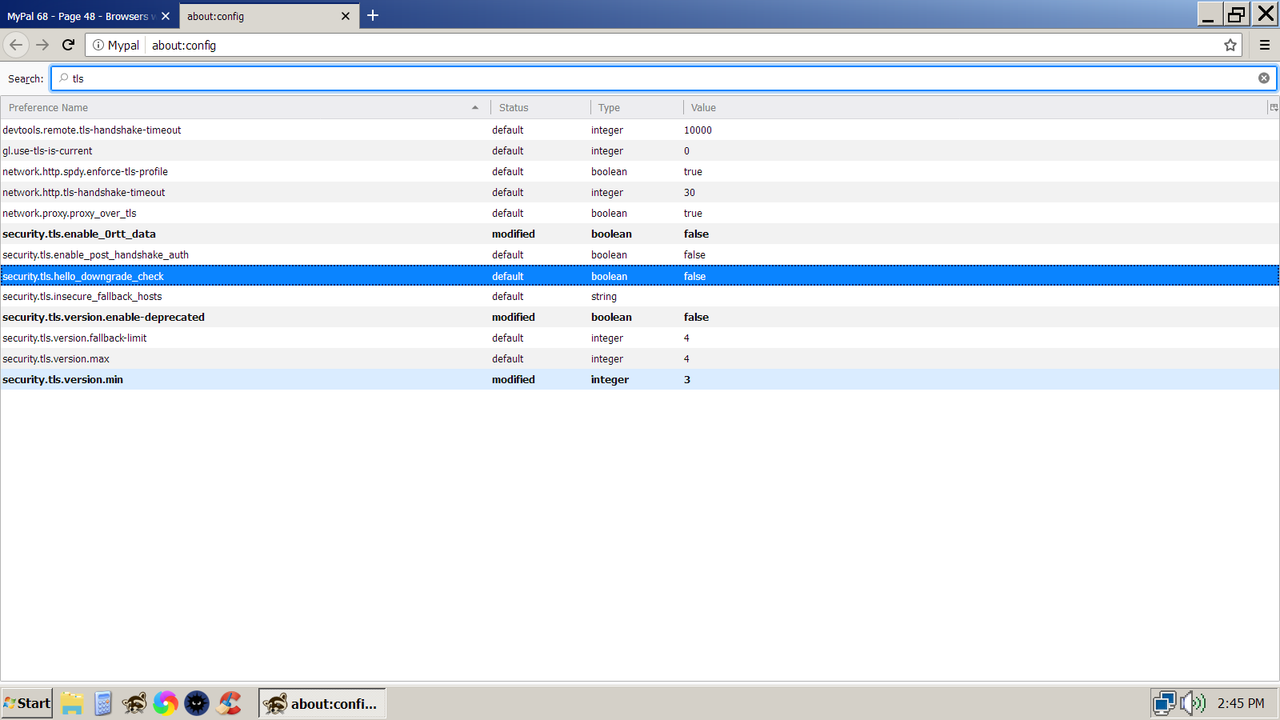Select network.http.spdy.enforce-tls-profile row
This screenshot has width=1280, height=720.
[640, 172]
